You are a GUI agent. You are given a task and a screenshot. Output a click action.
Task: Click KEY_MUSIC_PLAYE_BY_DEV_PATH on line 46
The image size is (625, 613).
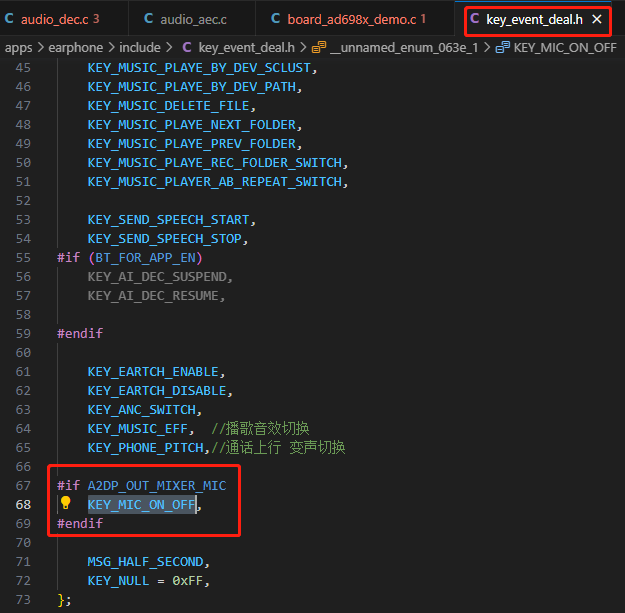[191, 87]
